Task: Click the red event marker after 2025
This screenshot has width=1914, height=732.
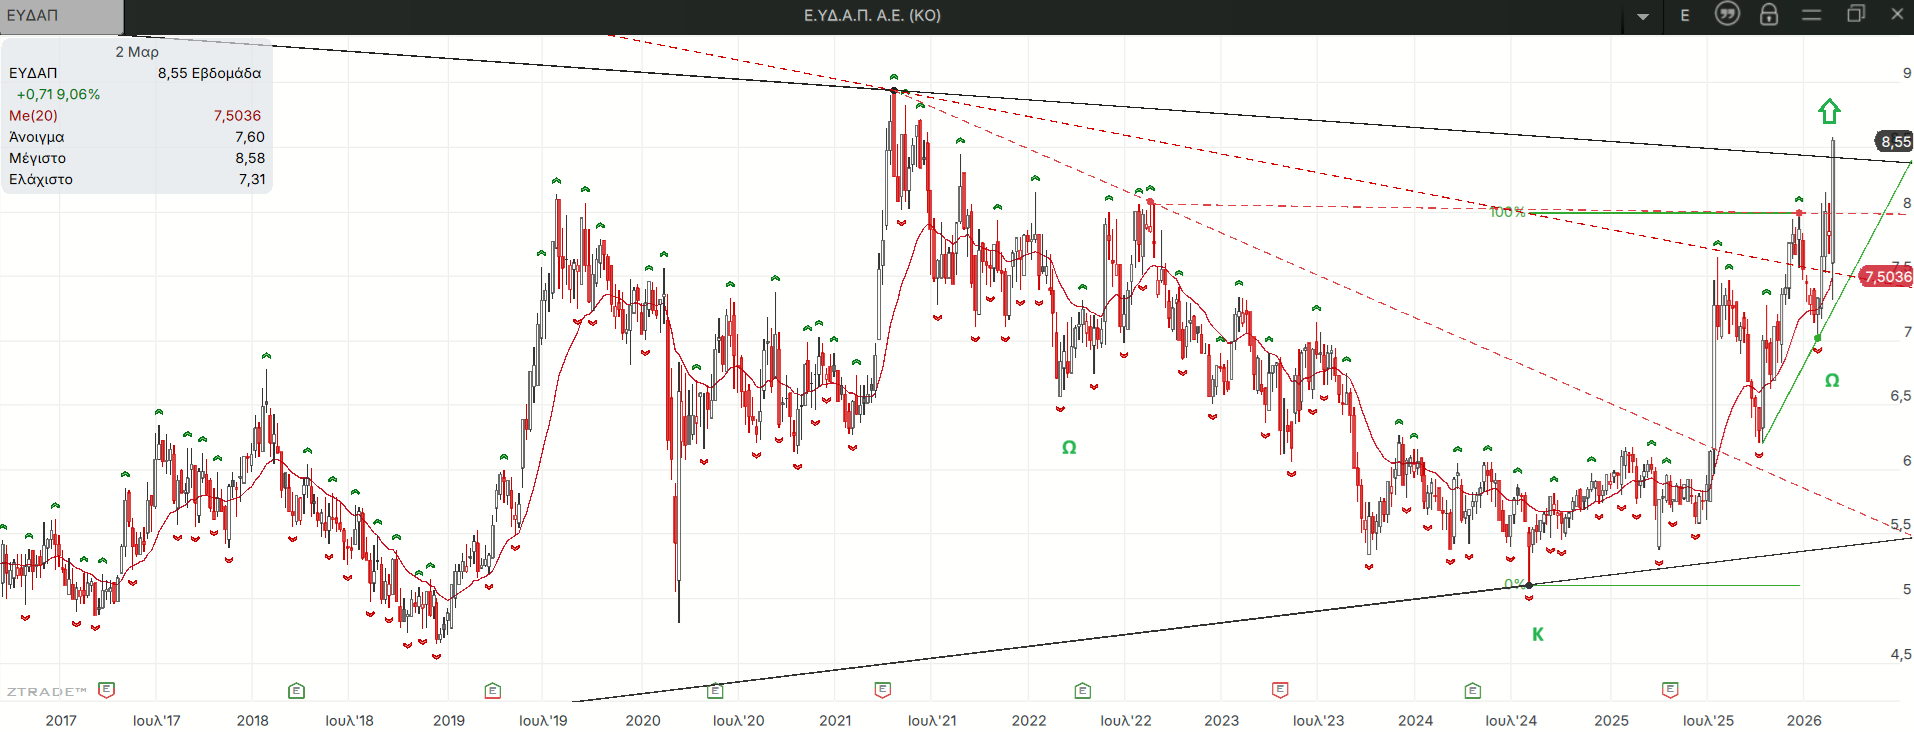Action: pyautogui.click(x=1670, y=689)
